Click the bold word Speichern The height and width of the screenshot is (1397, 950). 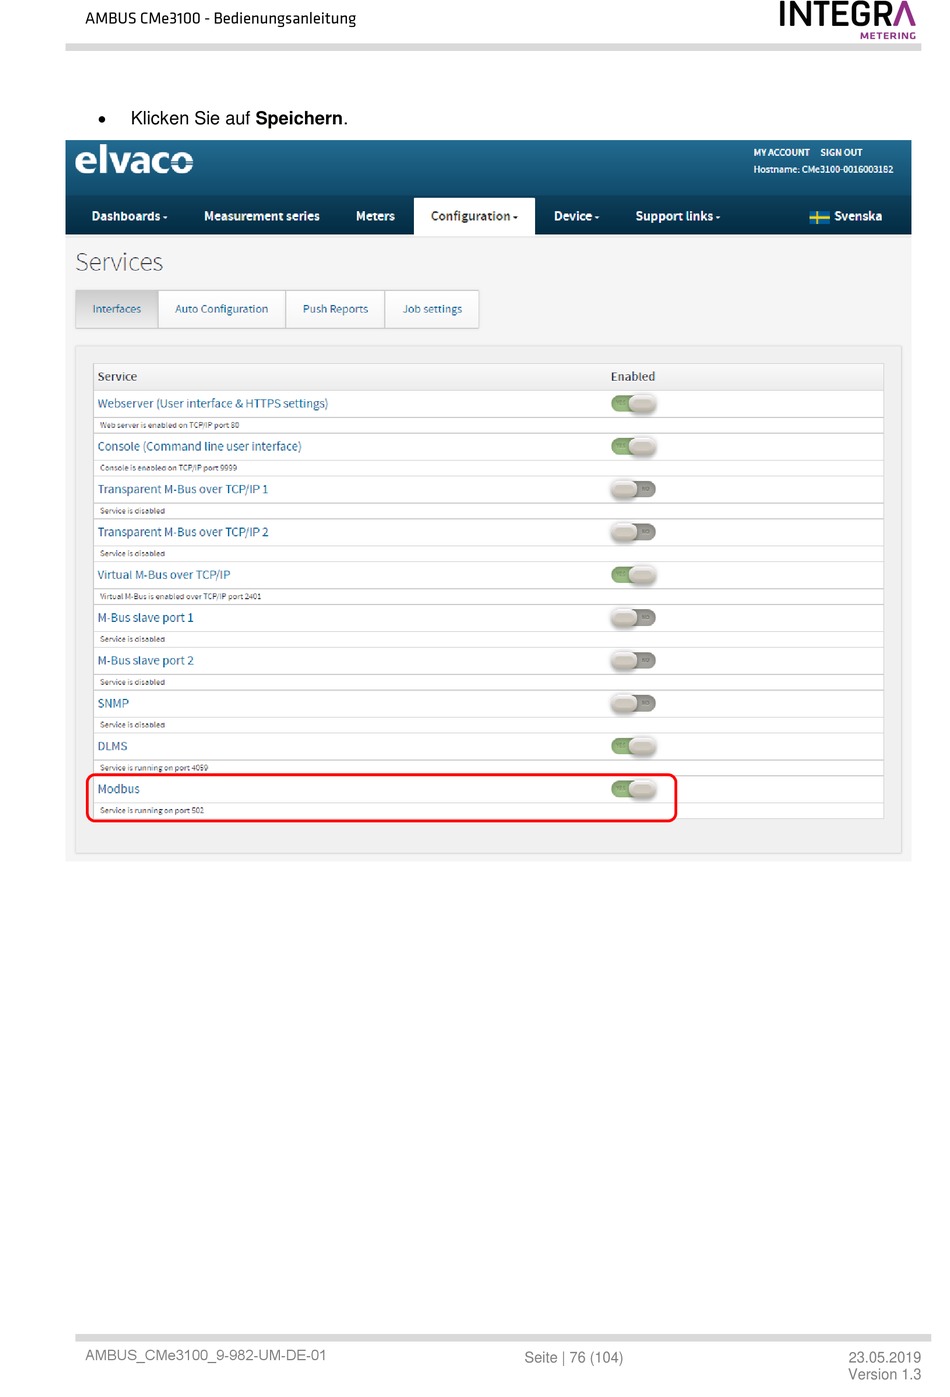[299, 118]
